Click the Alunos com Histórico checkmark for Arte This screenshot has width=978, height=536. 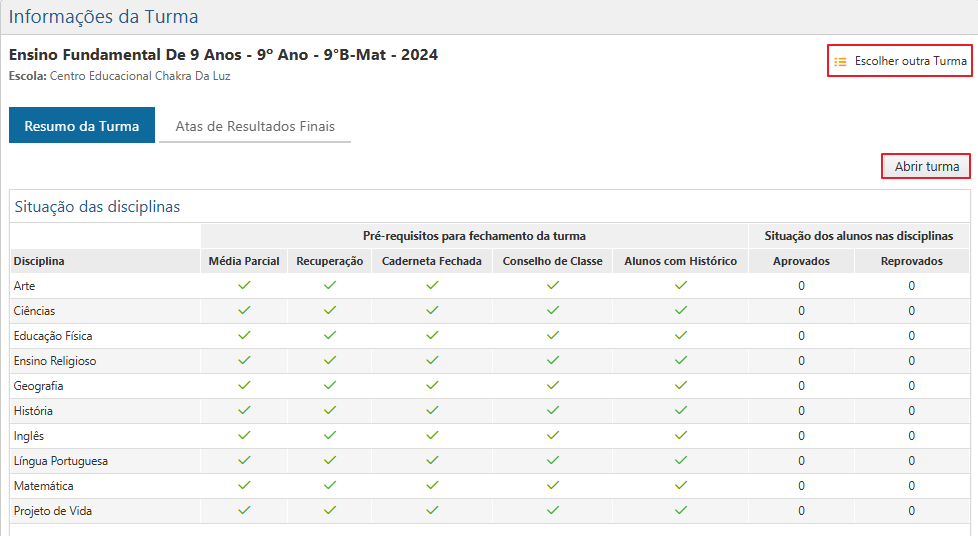click(x=680, y=285)
